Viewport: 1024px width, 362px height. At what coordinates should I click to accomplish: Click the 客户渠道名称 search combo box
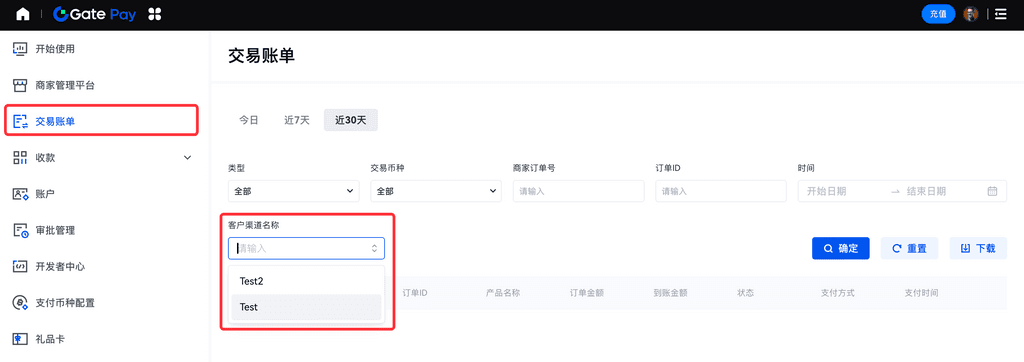coord(306,248)
